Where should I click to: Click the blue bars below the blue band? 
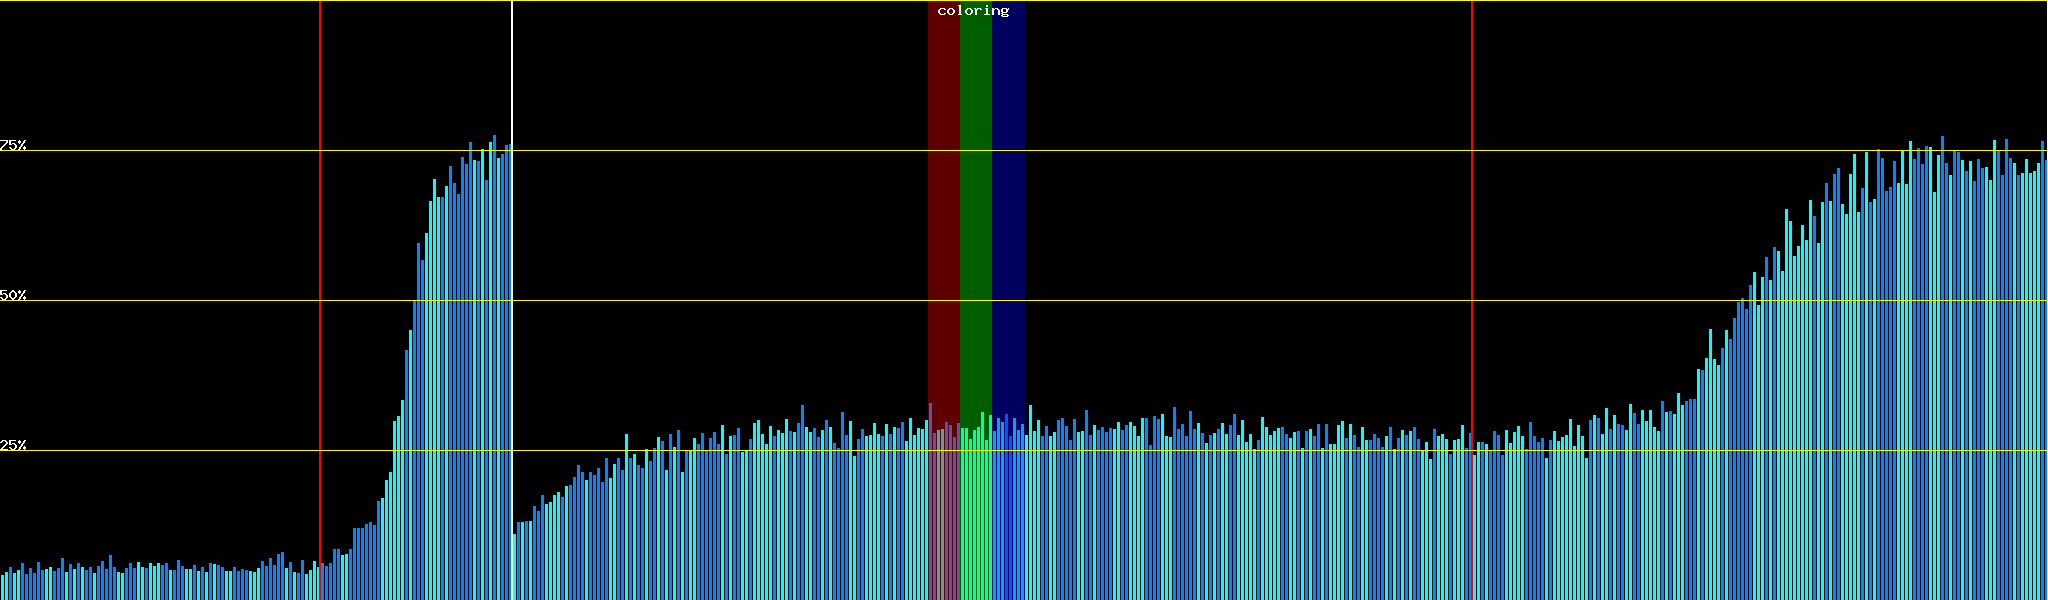(1008, 520)
